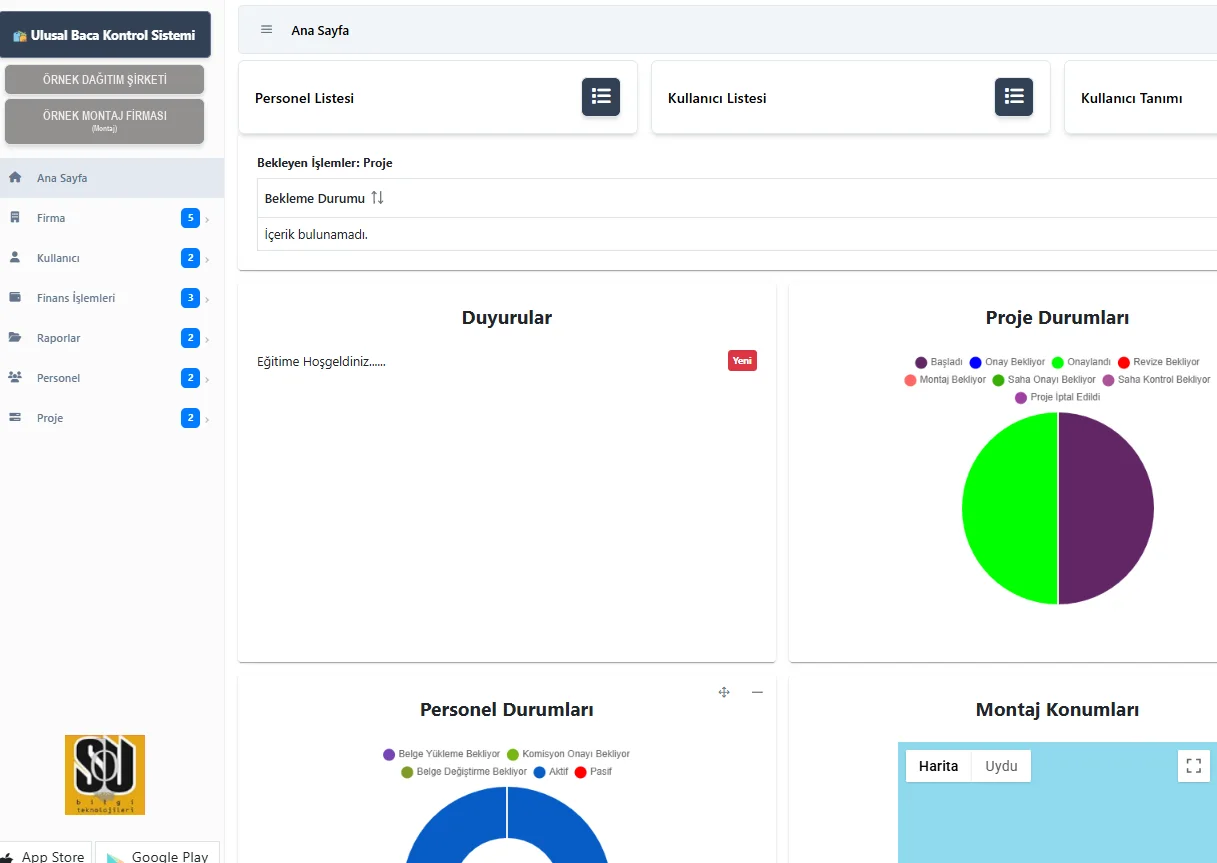Expand the Raporlar menu chevron
The image size is (1217, 863).
(x=207, y=339)
